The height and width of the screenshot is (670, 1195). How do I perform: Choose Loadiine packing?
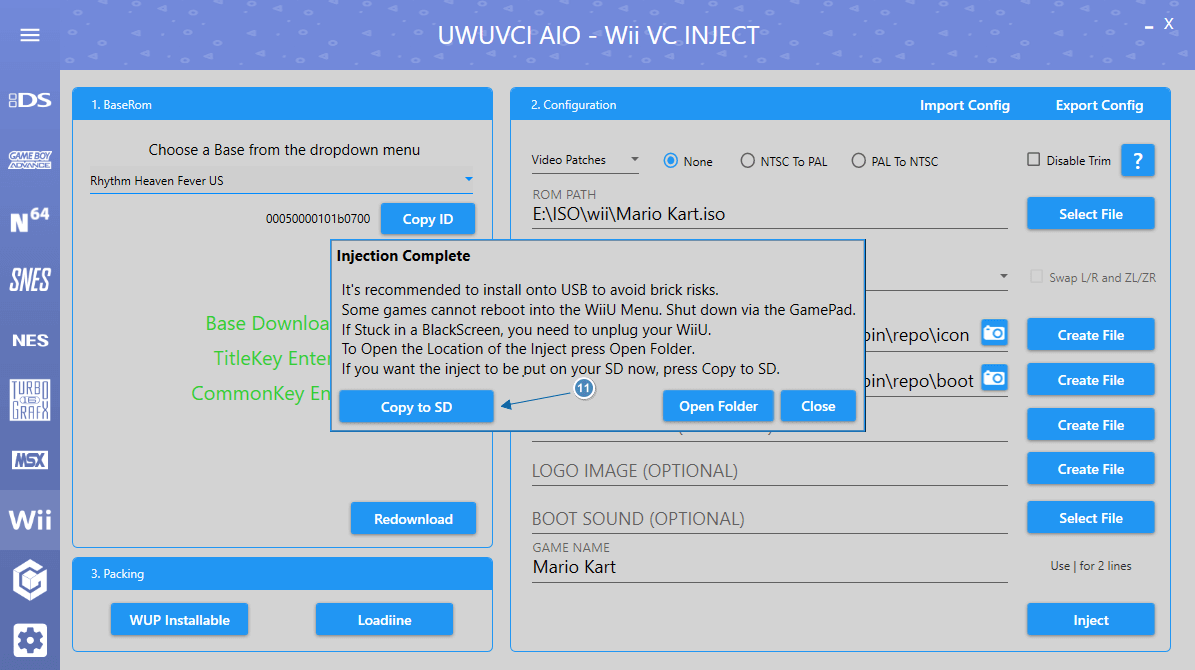(x=384, y=620)
